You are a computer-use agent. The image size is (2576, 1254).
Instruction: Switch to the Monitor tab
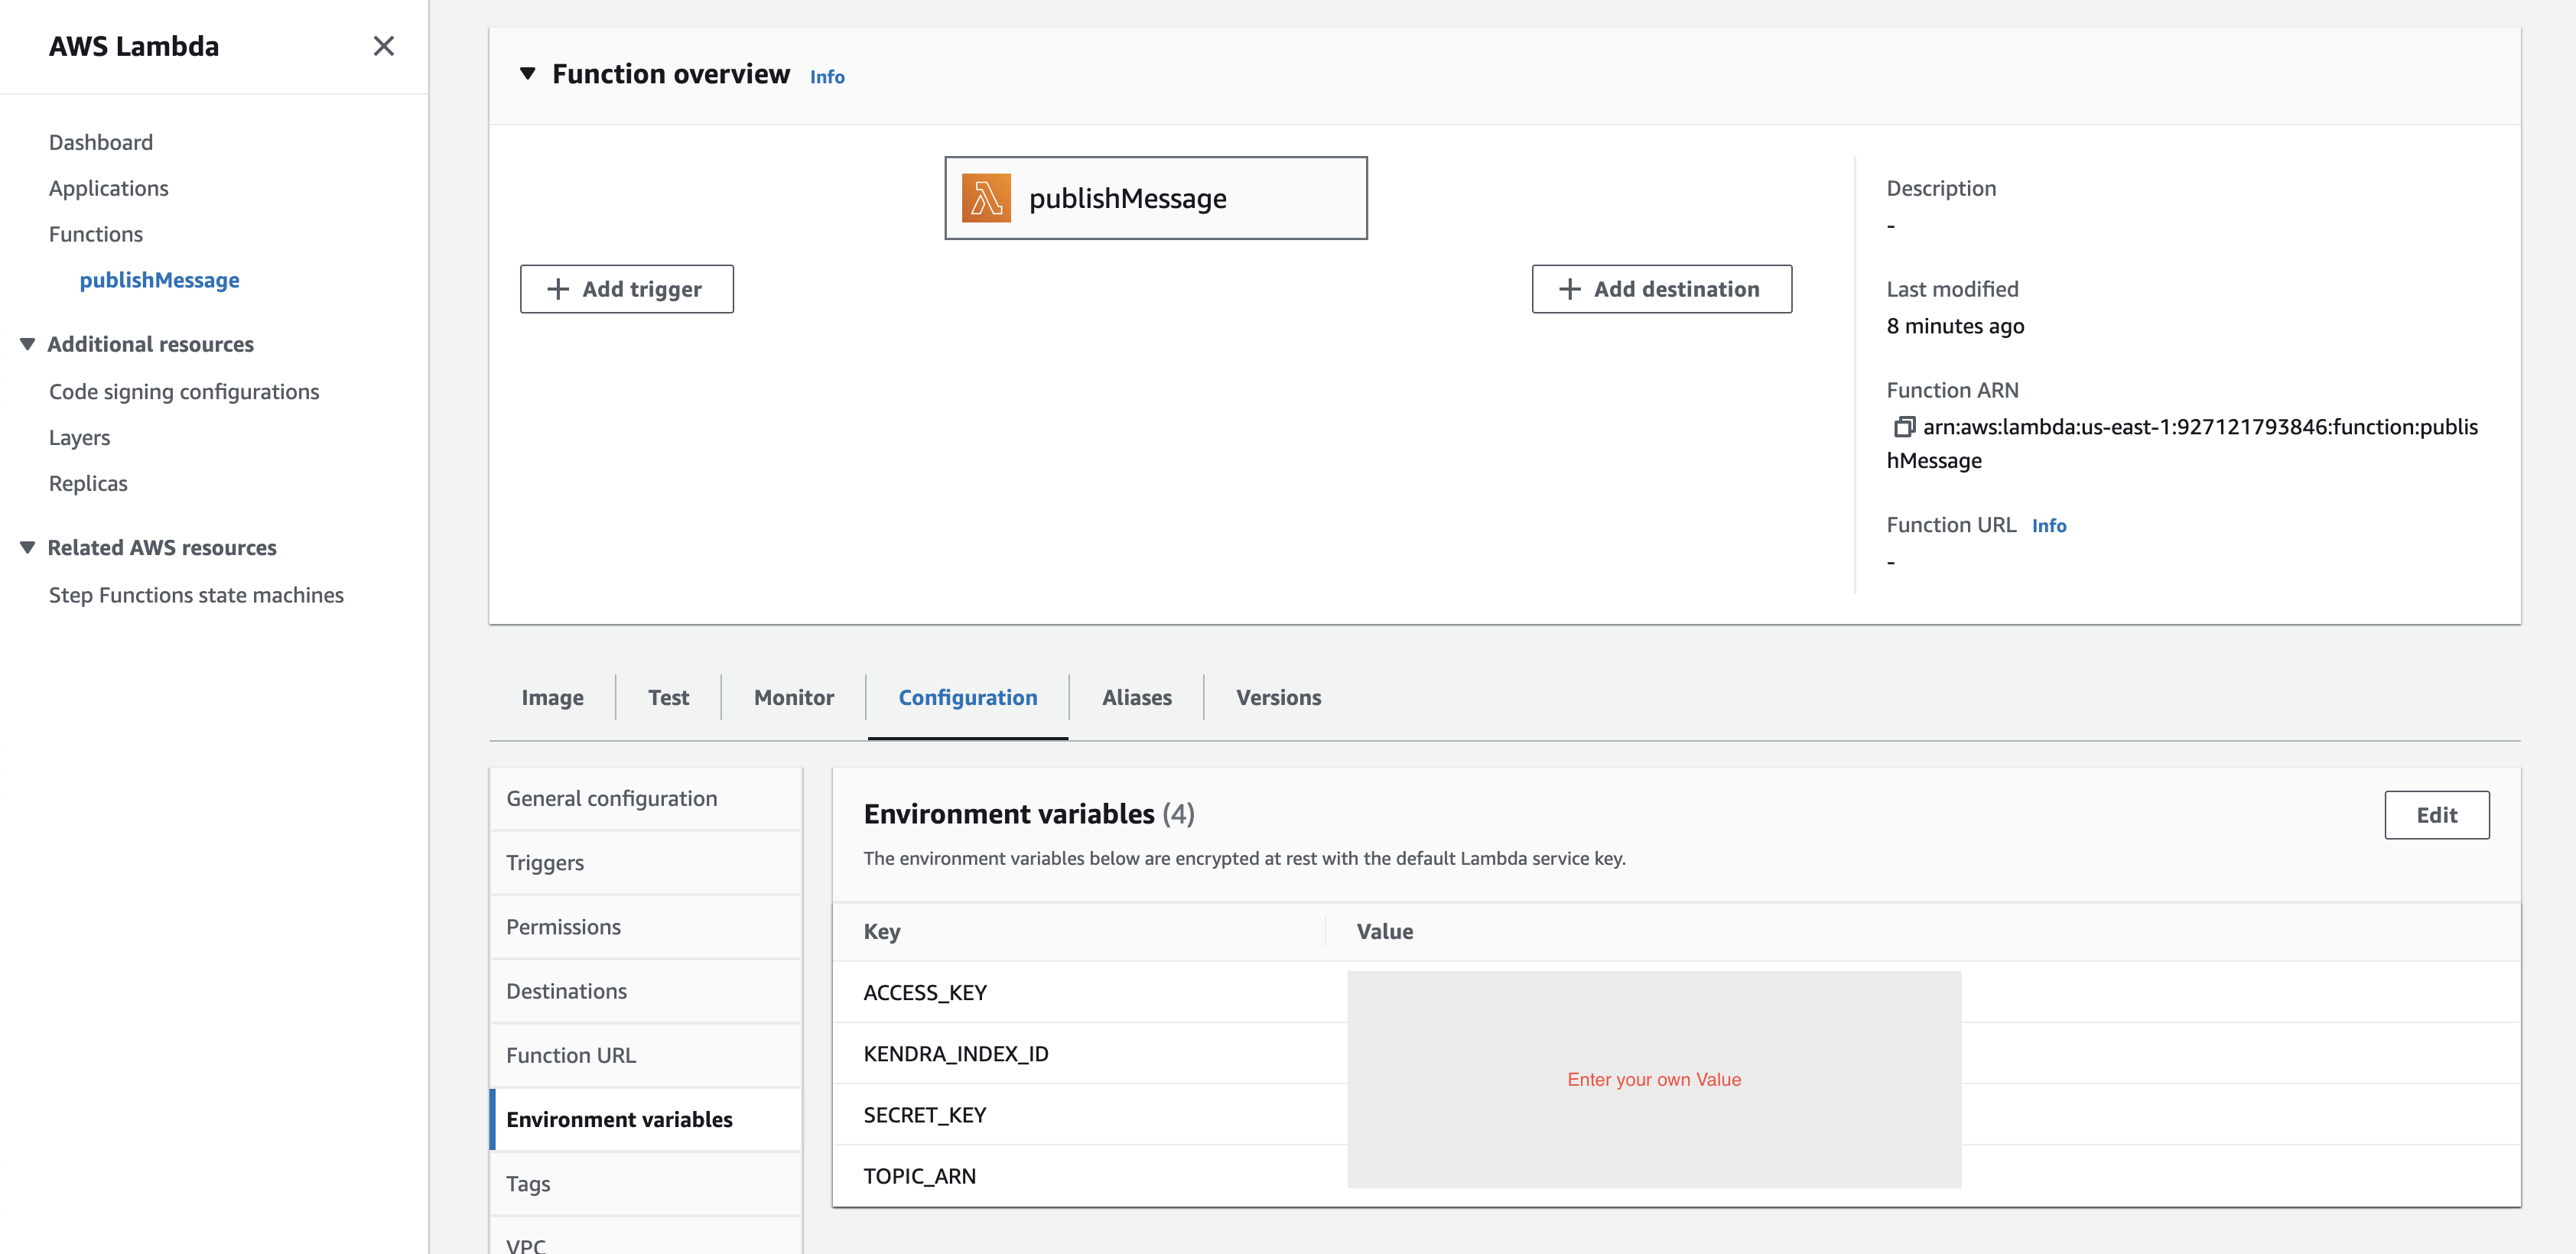click(793, 697)
